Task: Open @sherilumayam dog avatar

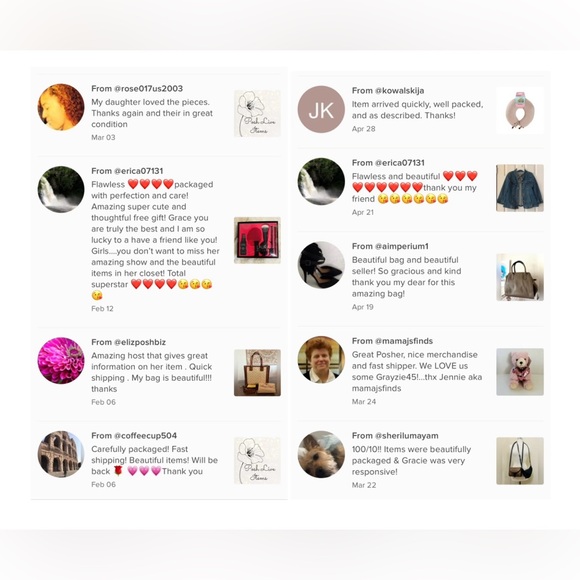Action: (x=321, y=454)
